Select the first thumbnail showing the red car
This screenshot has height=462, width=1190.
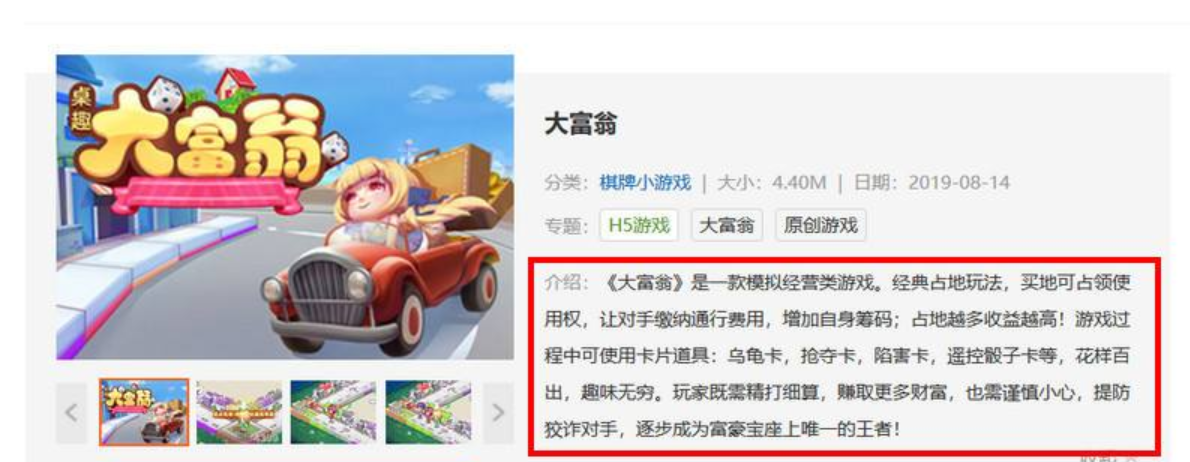144,412
